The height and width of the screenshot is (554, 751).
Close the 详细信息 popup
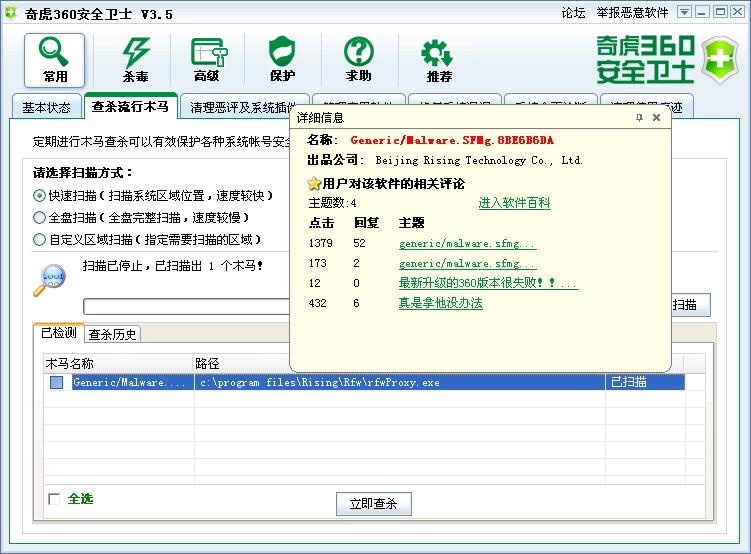[x=656, y=117]
